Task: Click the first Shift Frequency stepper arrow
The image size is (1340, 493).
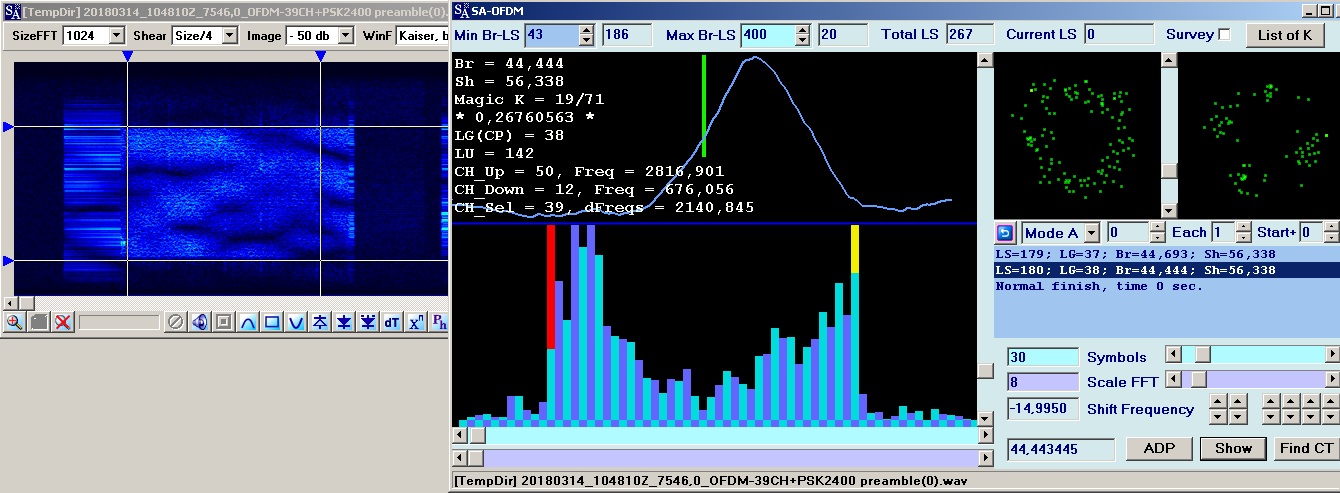Action: [x=1220, y=401]
